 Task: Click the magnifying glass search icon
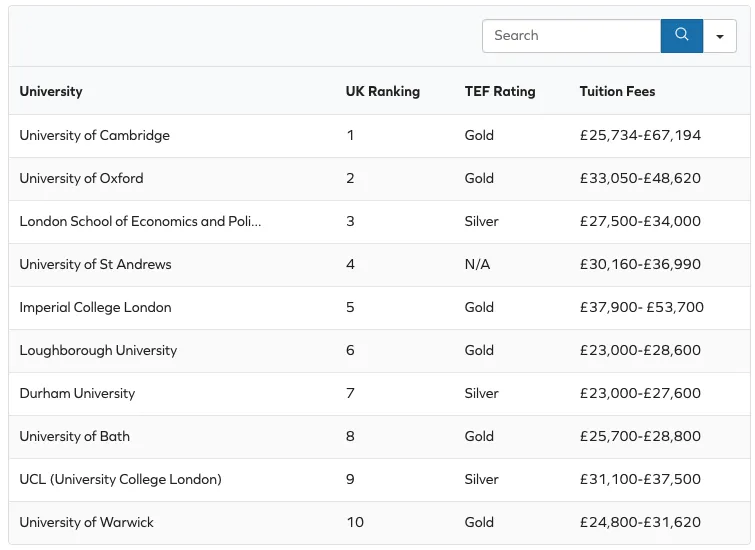tap(681, 35)
